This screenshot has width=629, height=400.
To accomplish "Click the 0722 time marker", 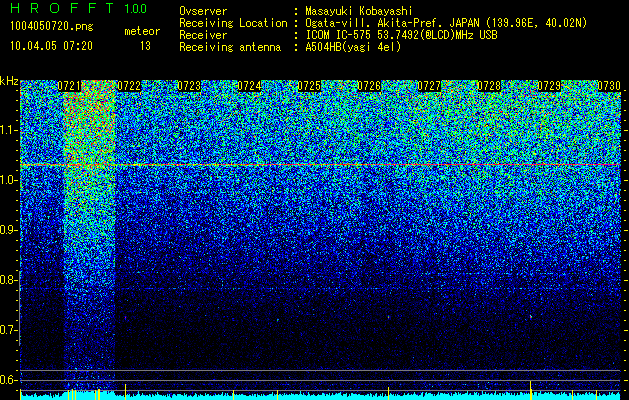I will [129, 86].
